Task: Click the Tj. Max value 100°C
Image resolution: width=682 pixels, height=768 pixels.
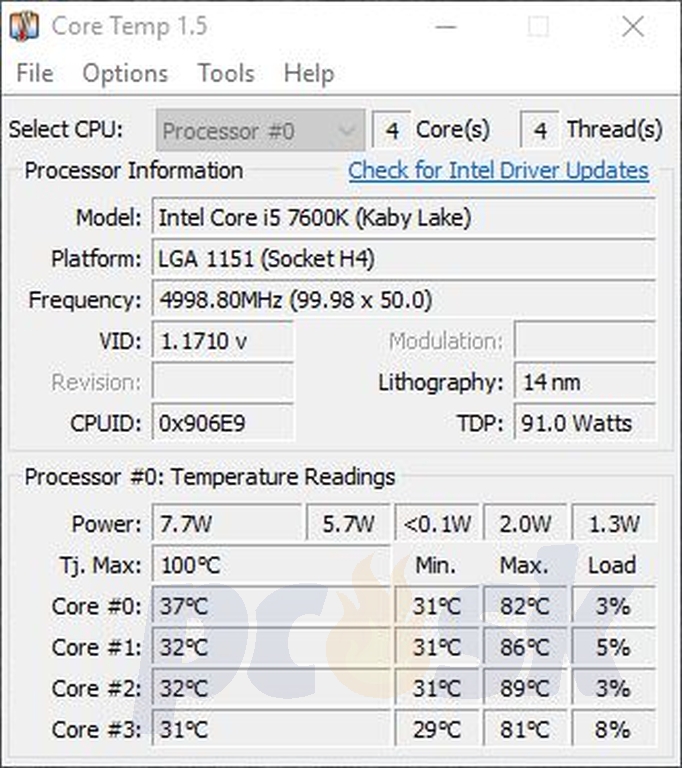Action: coord(271,565)
